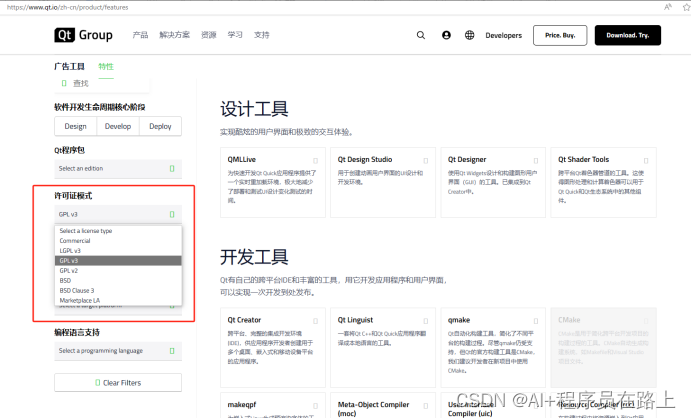
Task: Open the Select a programming language dropdown
Action: point(118,351)
